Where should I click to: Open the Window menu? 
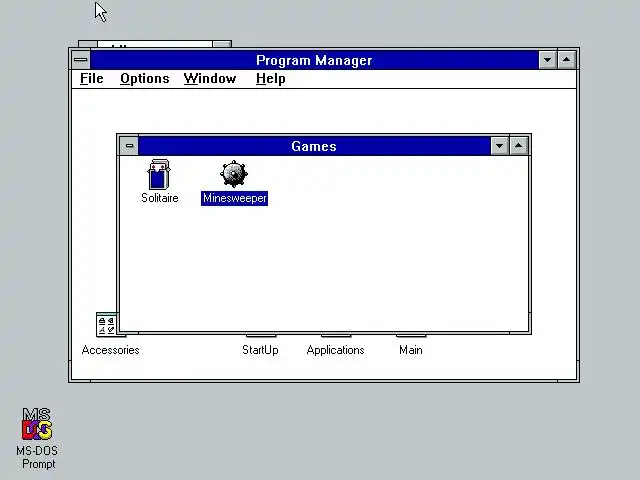pyautogui.click(x=210, y=78)
